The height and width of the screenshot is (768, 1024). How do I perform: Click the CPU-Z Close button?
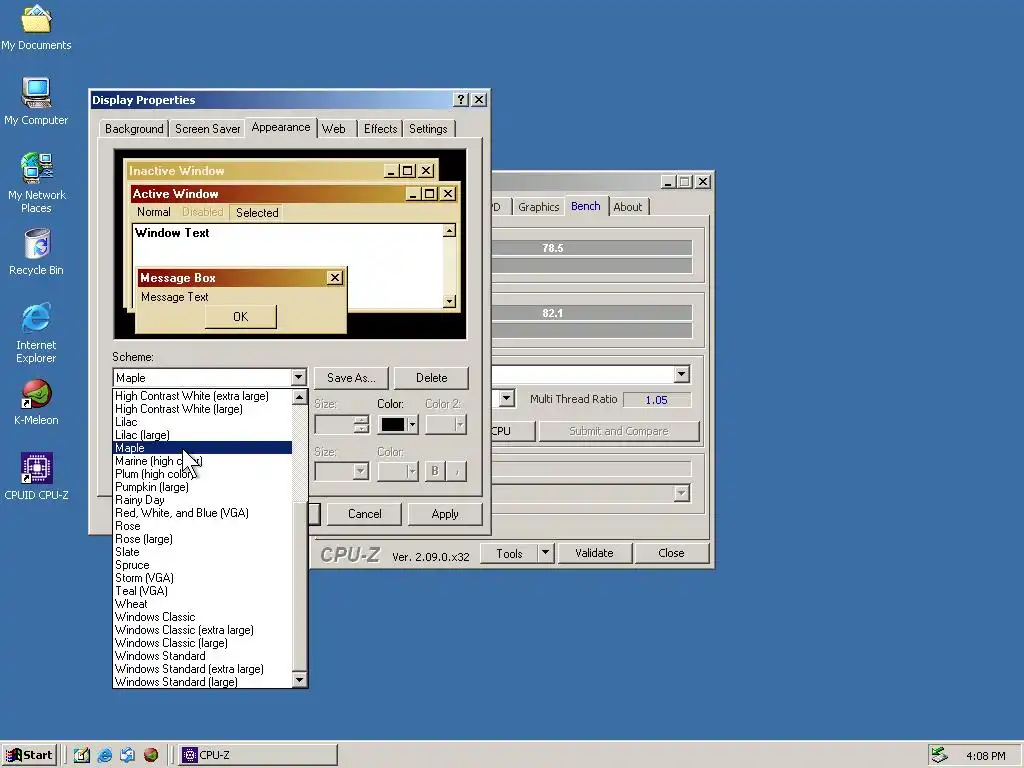[671, 553]
